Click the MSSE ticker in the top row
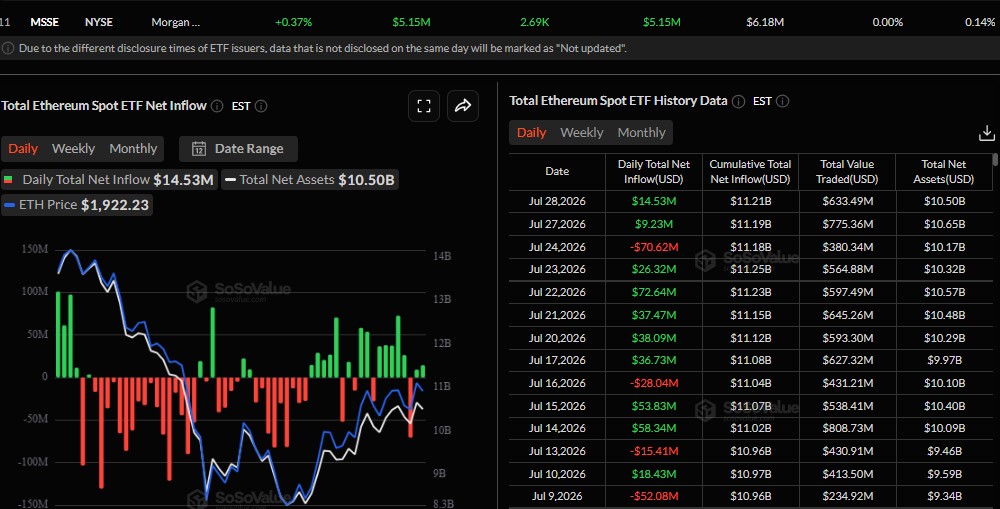The height and width of the screenshot is (509, 1000). coord(45,22)
